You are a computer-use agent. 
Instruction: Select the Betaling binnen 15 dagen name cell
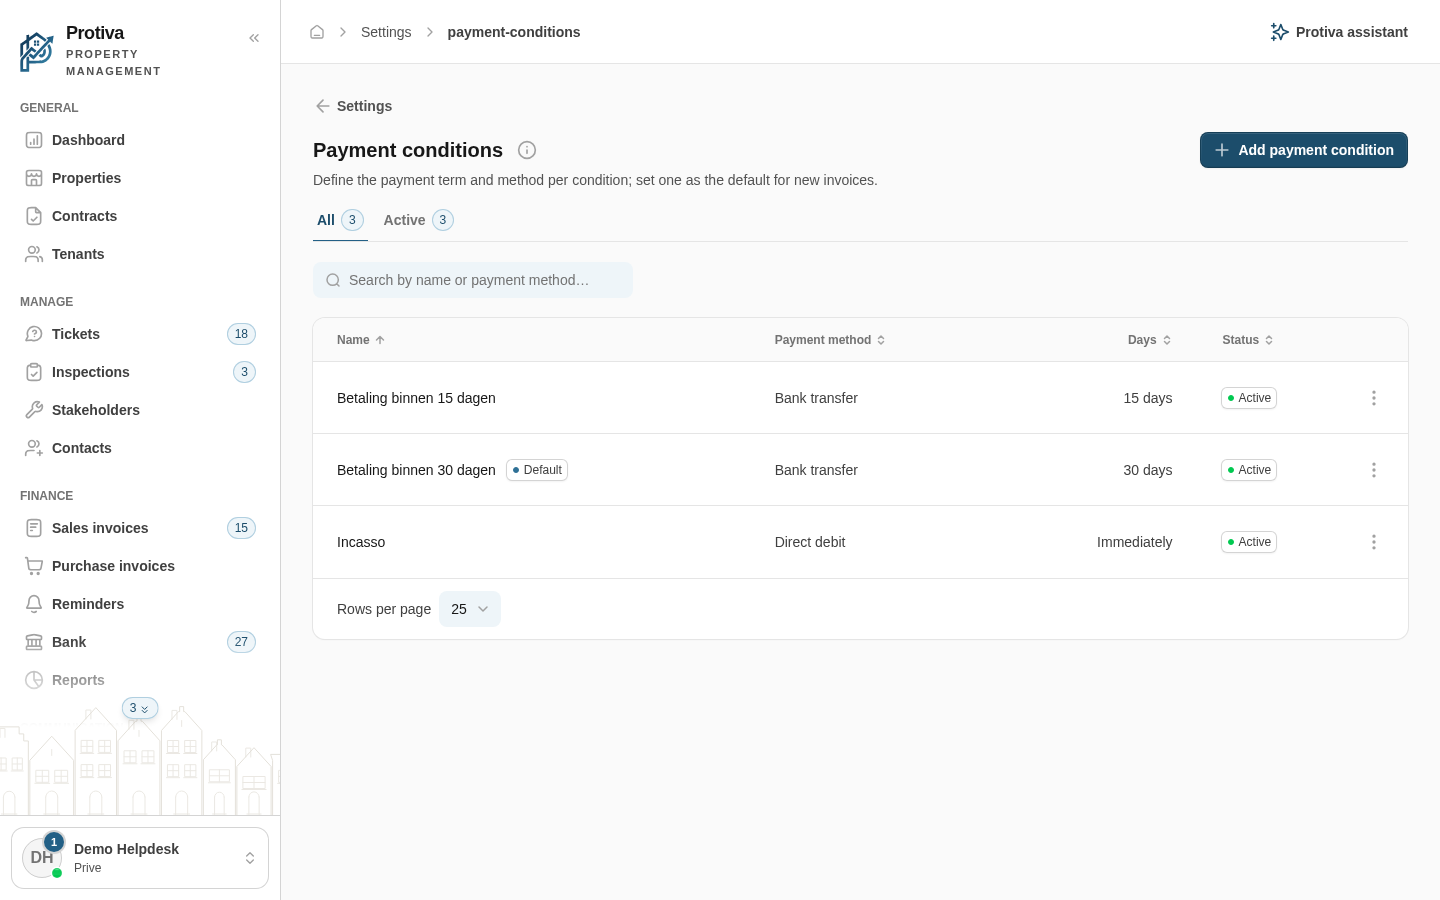coord(416,398)
